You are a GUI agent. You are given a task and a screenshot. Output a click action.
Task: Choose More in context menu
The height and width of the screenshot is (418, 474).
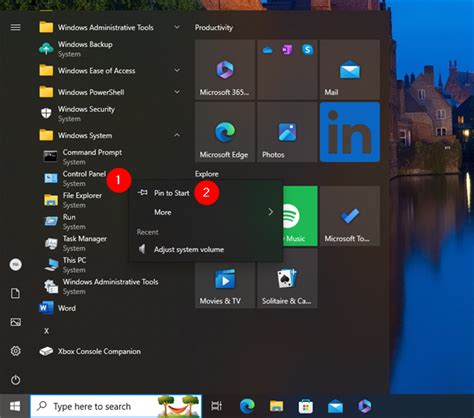click(x=206, y=212)
